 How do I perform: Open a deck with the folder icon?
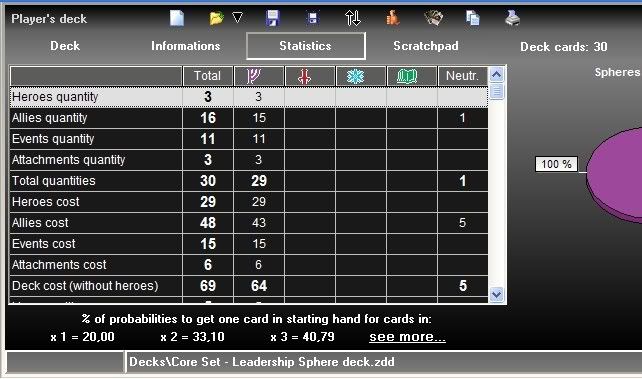tap(216, 18)
